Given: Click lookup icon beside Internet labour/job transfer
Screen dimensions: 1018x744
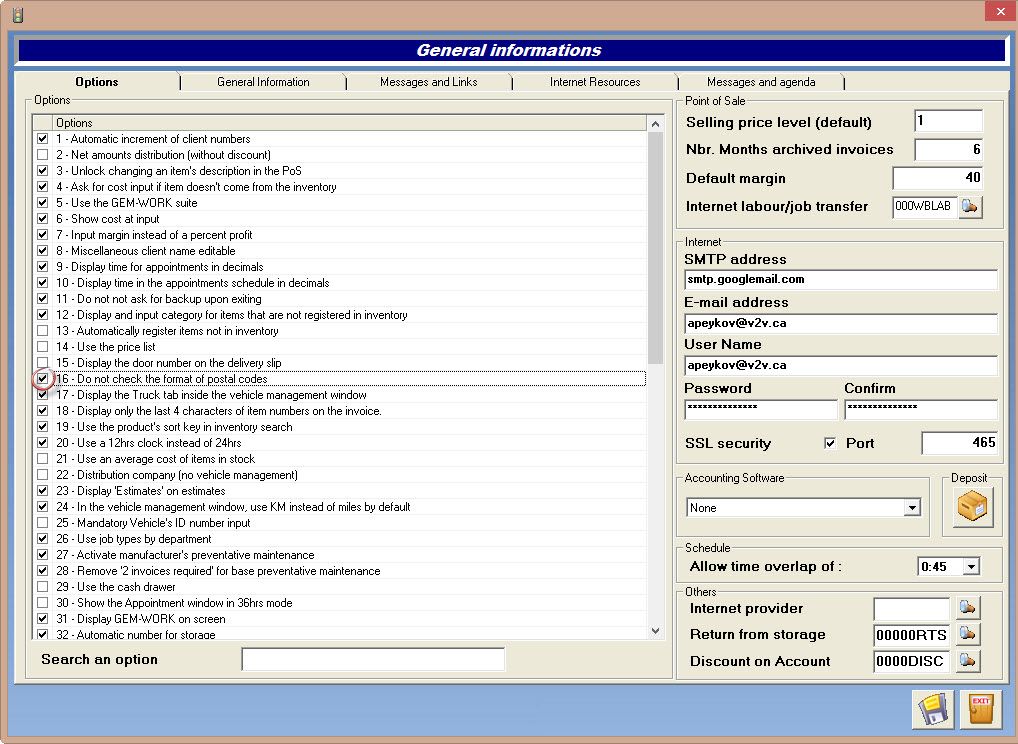Looking at the screenshot, I should (x=969, y=207).
